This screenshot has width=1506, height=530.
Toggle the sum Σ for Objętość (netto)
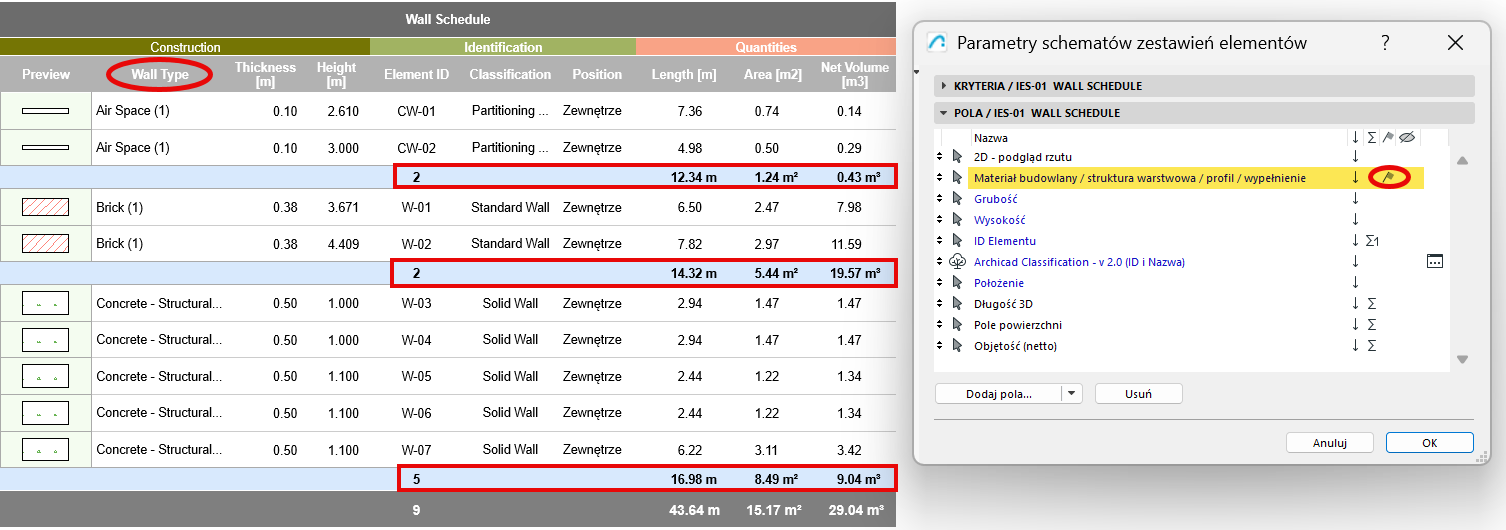[x=1371, y=345]
